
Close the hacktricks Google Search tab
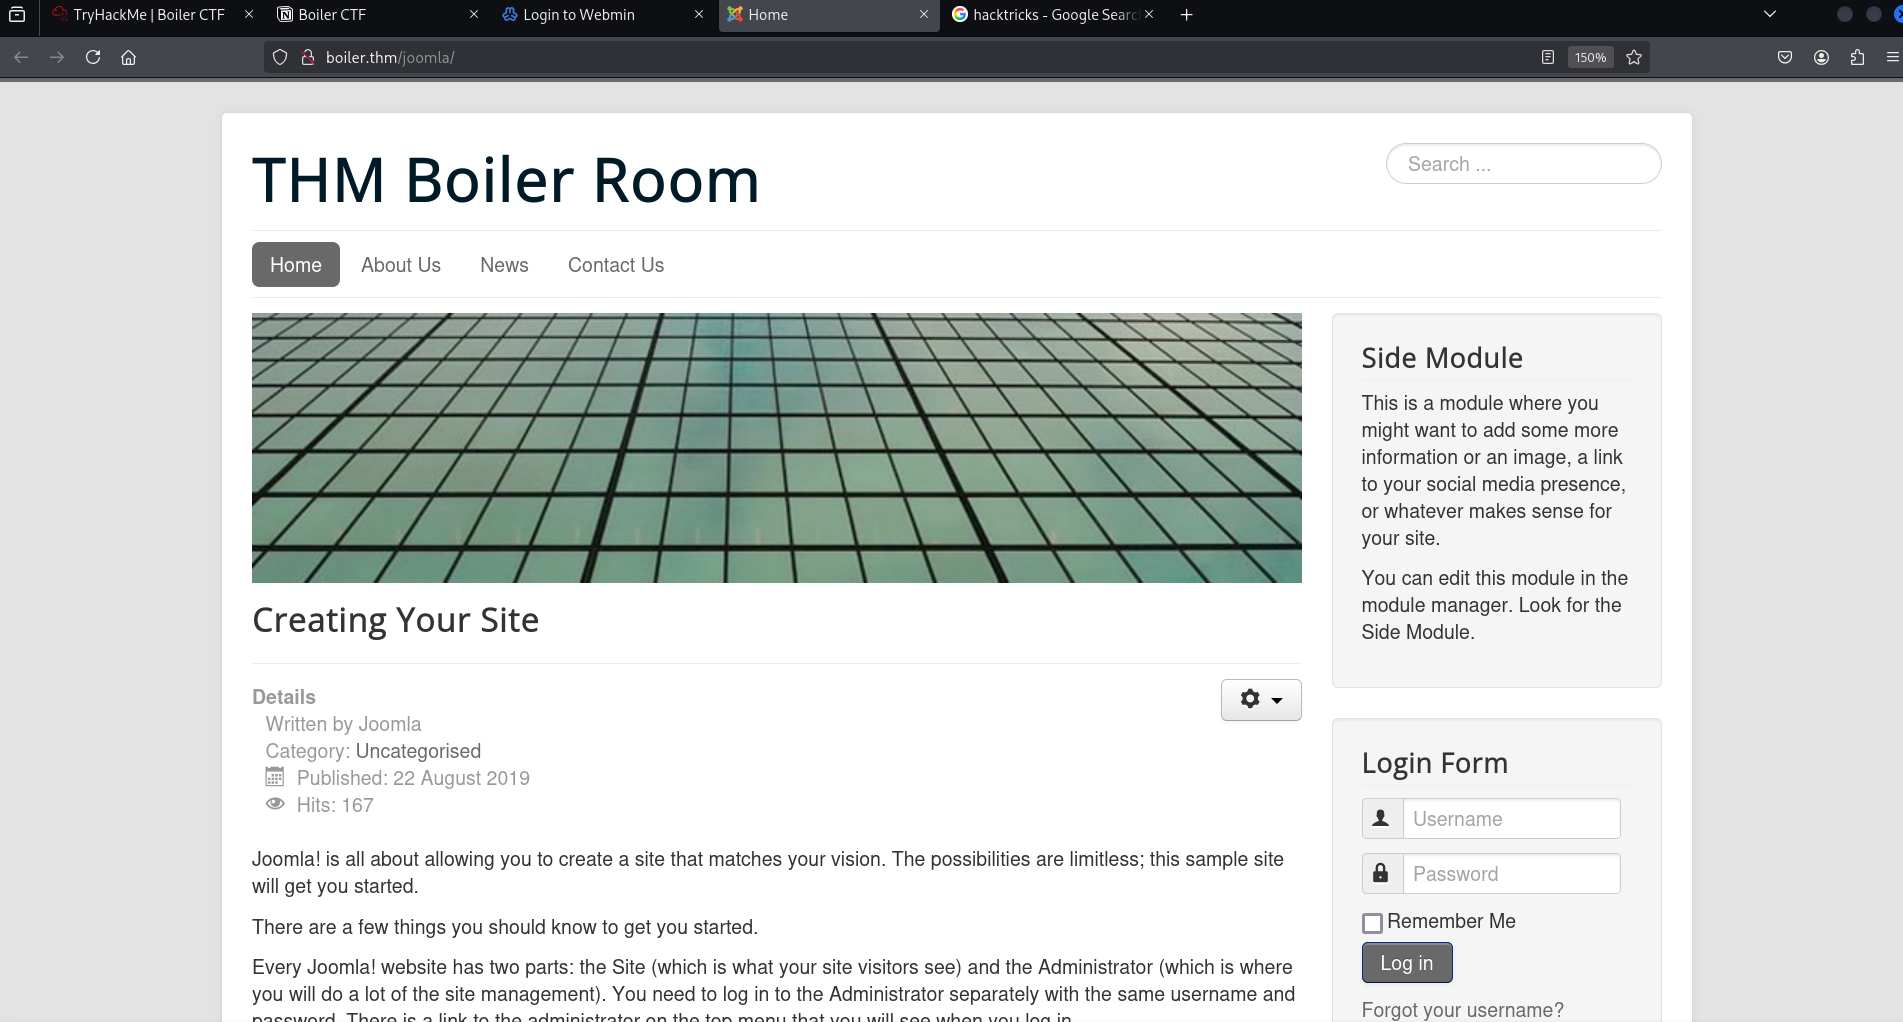(1149, 14)
